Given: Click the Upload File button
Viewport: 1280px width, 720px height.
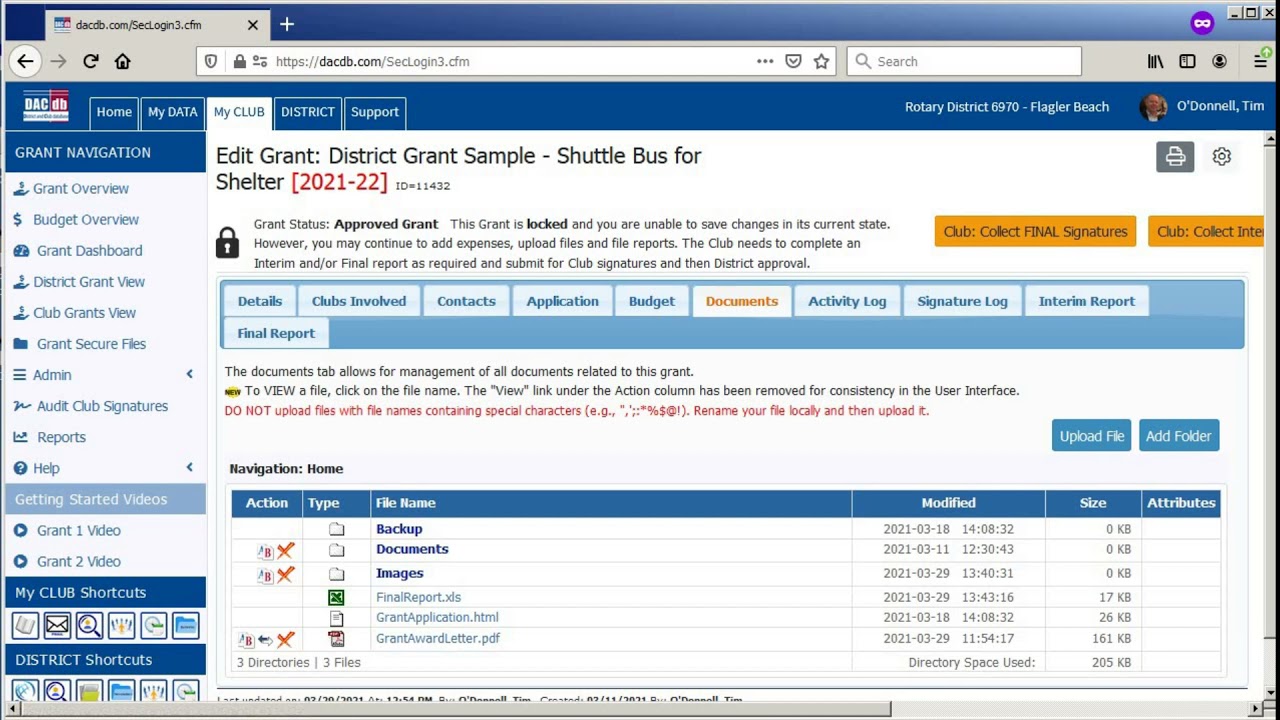Looking at the screenshot, I should point(1092,436).
